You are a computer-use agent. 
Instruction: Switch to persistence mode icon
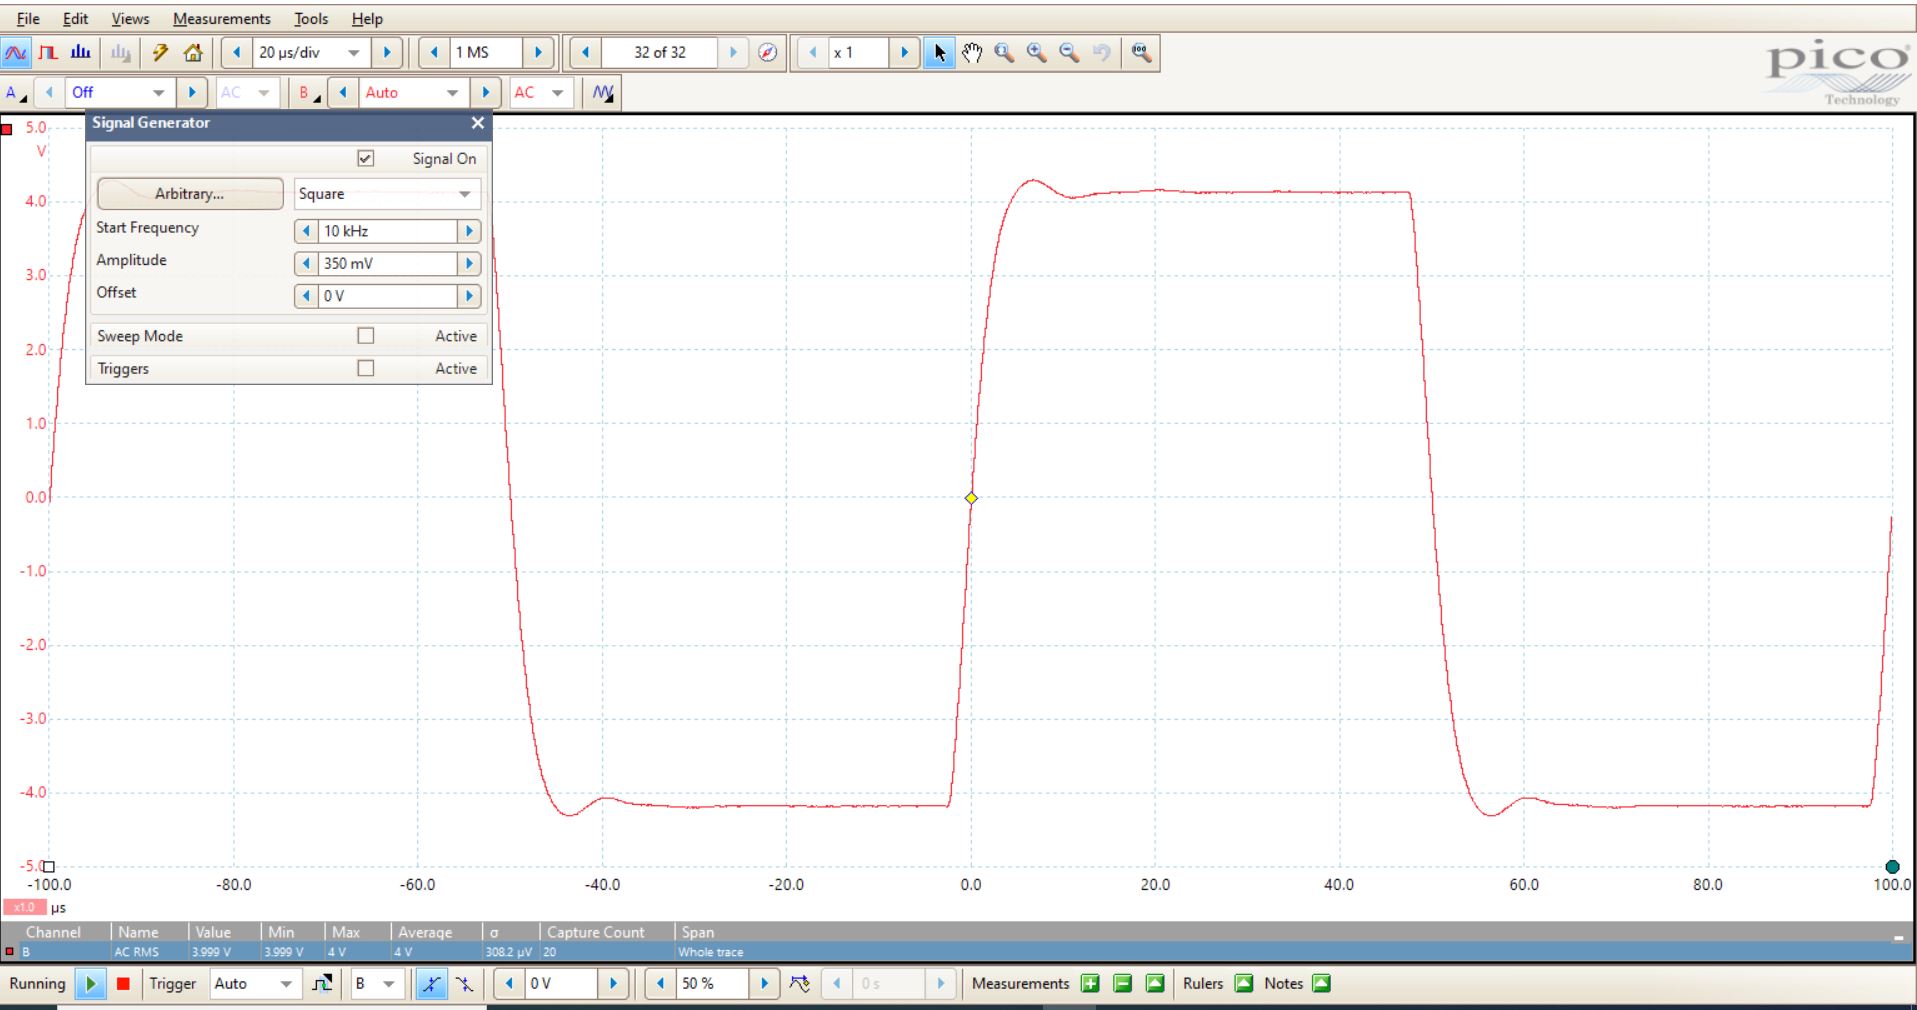click(48, 53)
